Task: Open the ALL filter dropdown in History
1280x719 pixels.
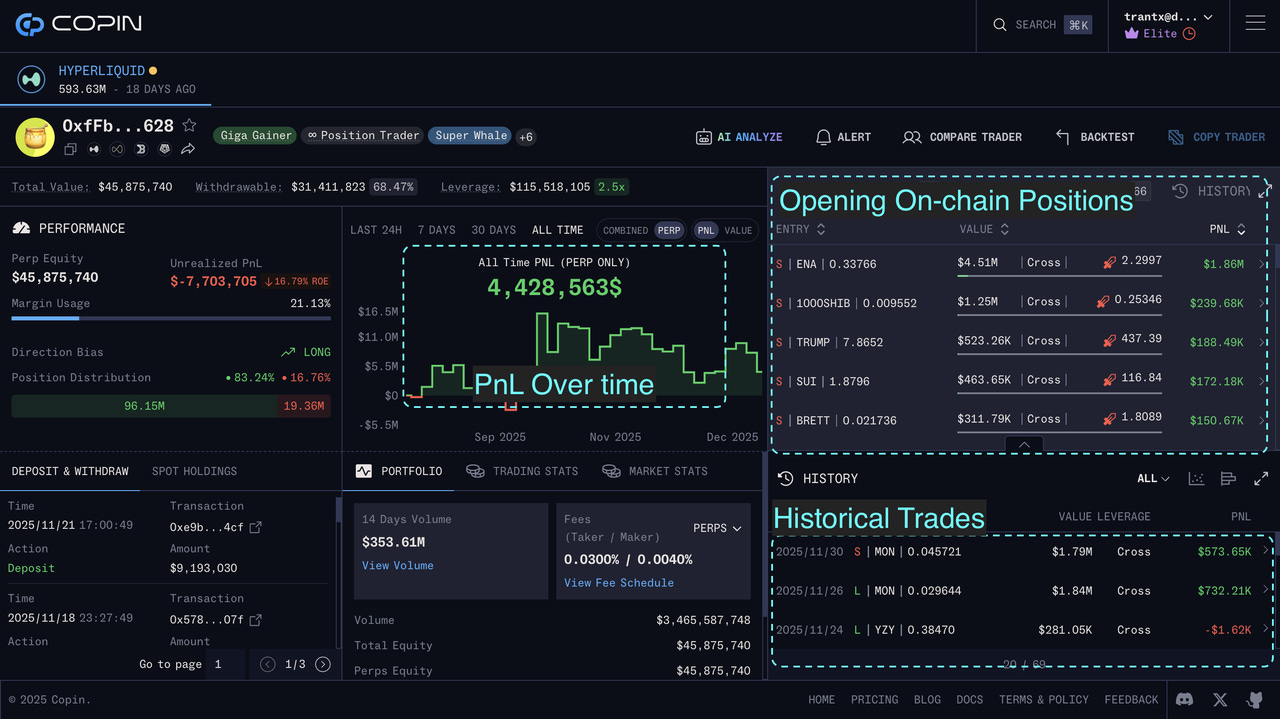Action: click(1153, 479)
